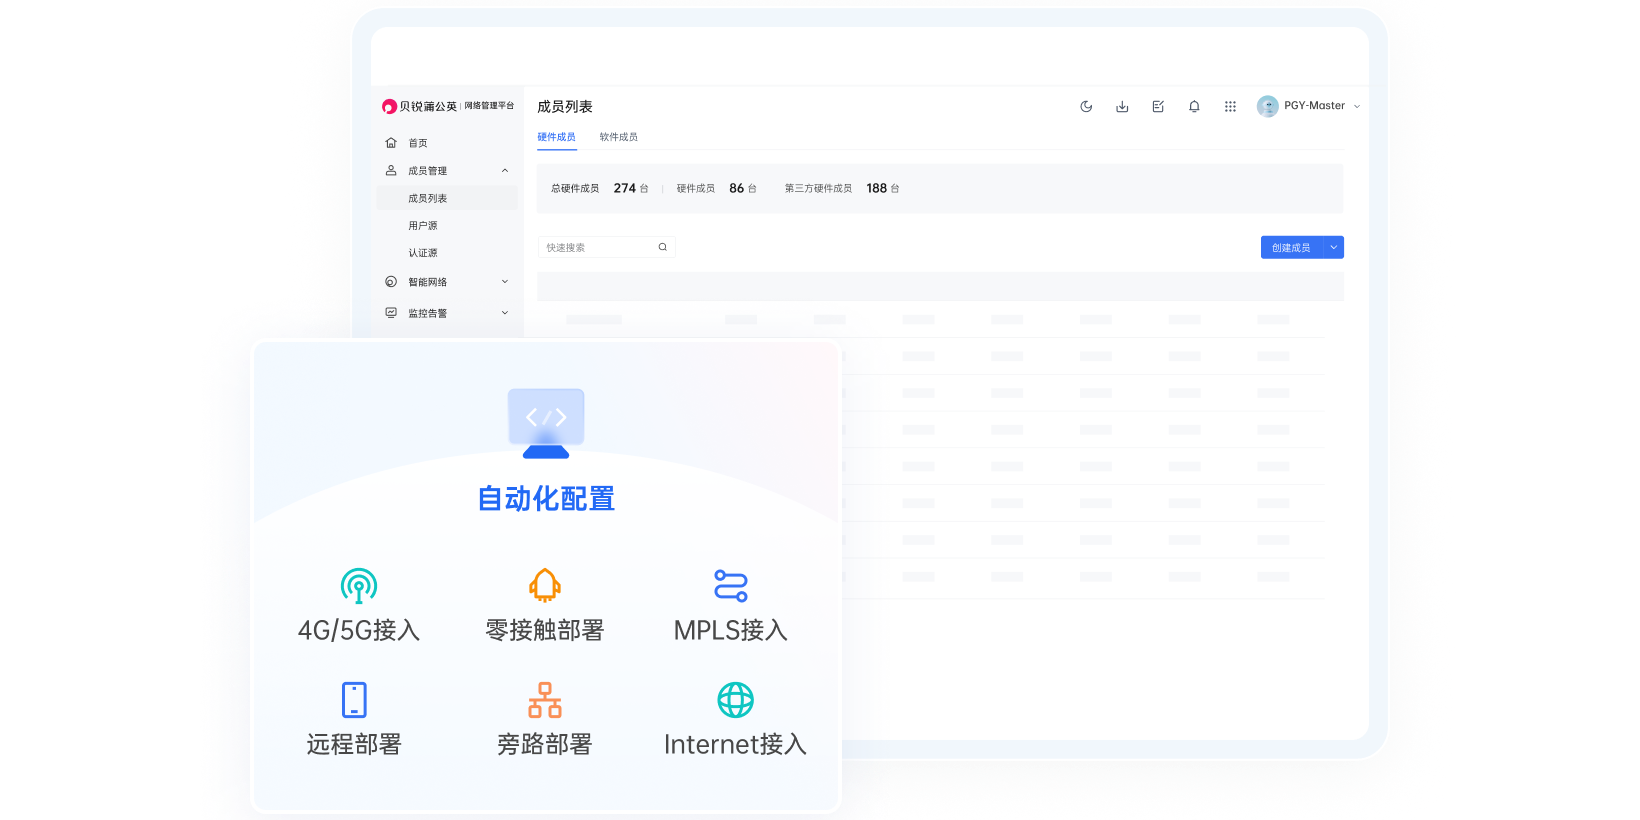
Task: Open notifications via the bell icon
Action: 1194,106
